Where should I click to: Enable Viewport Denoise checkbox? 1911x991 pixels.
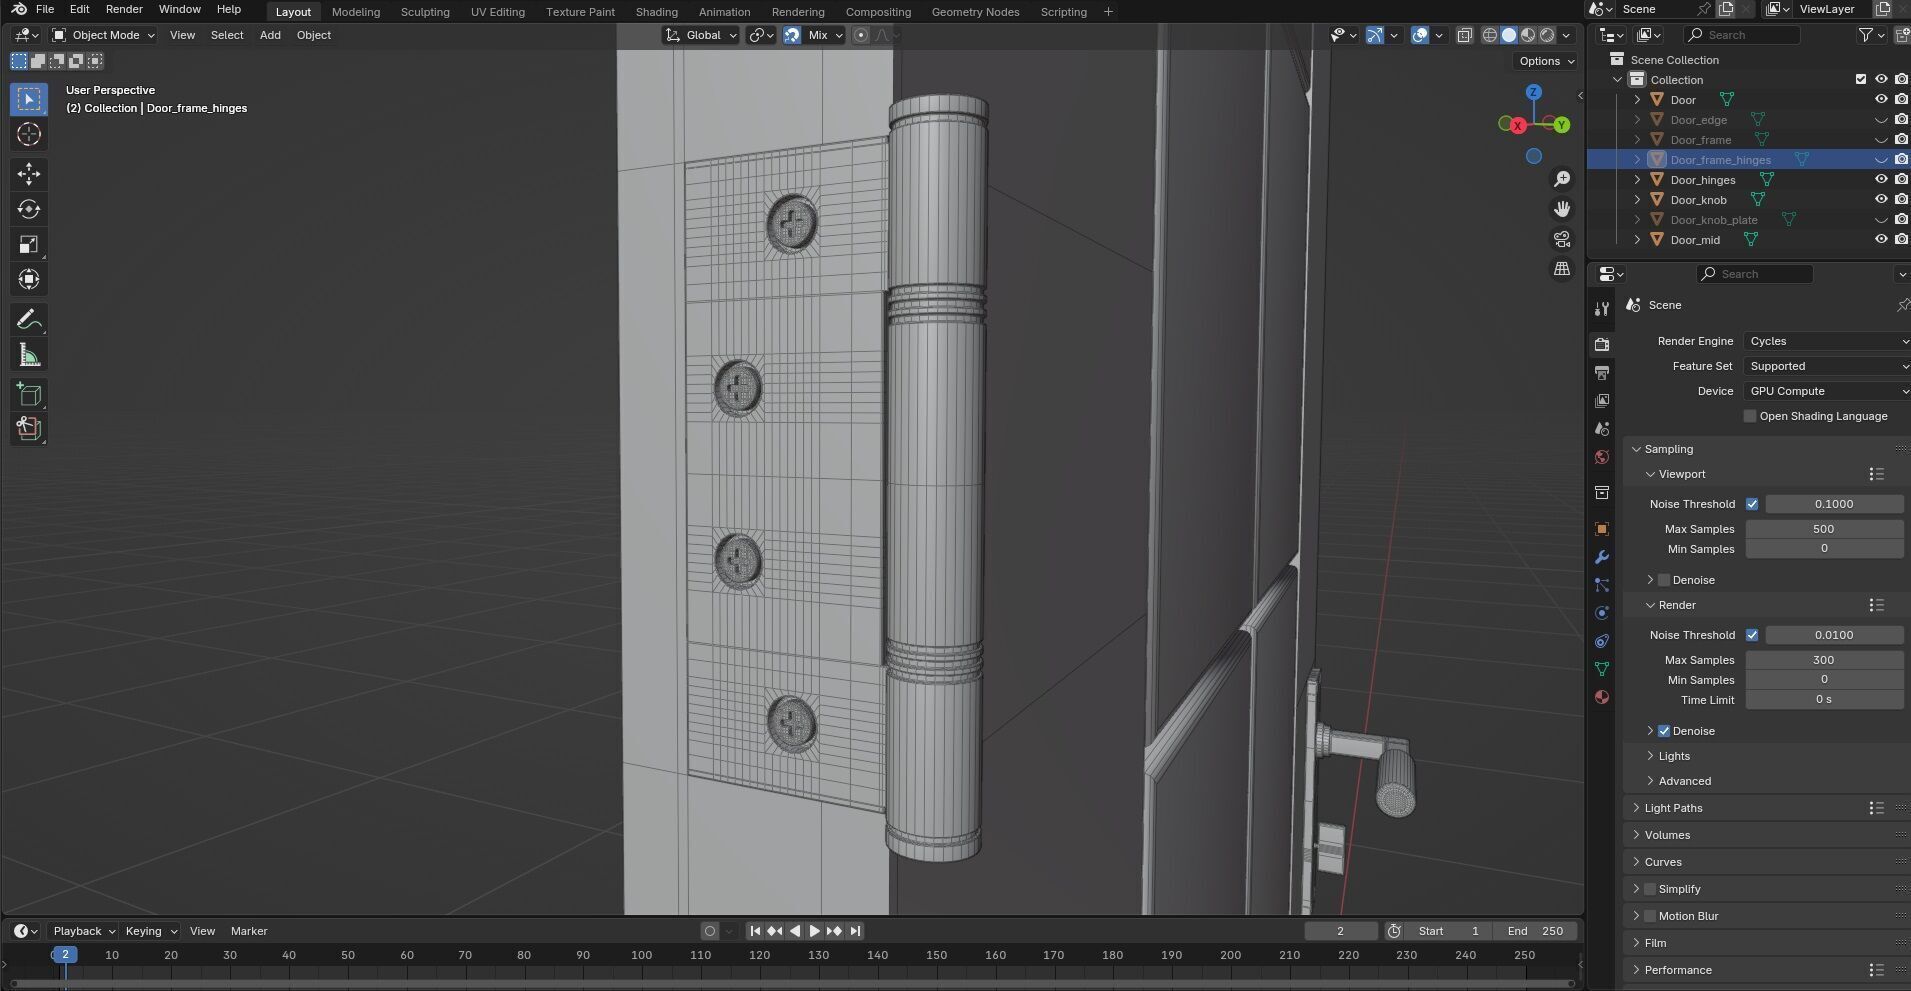[x=1664, y=580]
